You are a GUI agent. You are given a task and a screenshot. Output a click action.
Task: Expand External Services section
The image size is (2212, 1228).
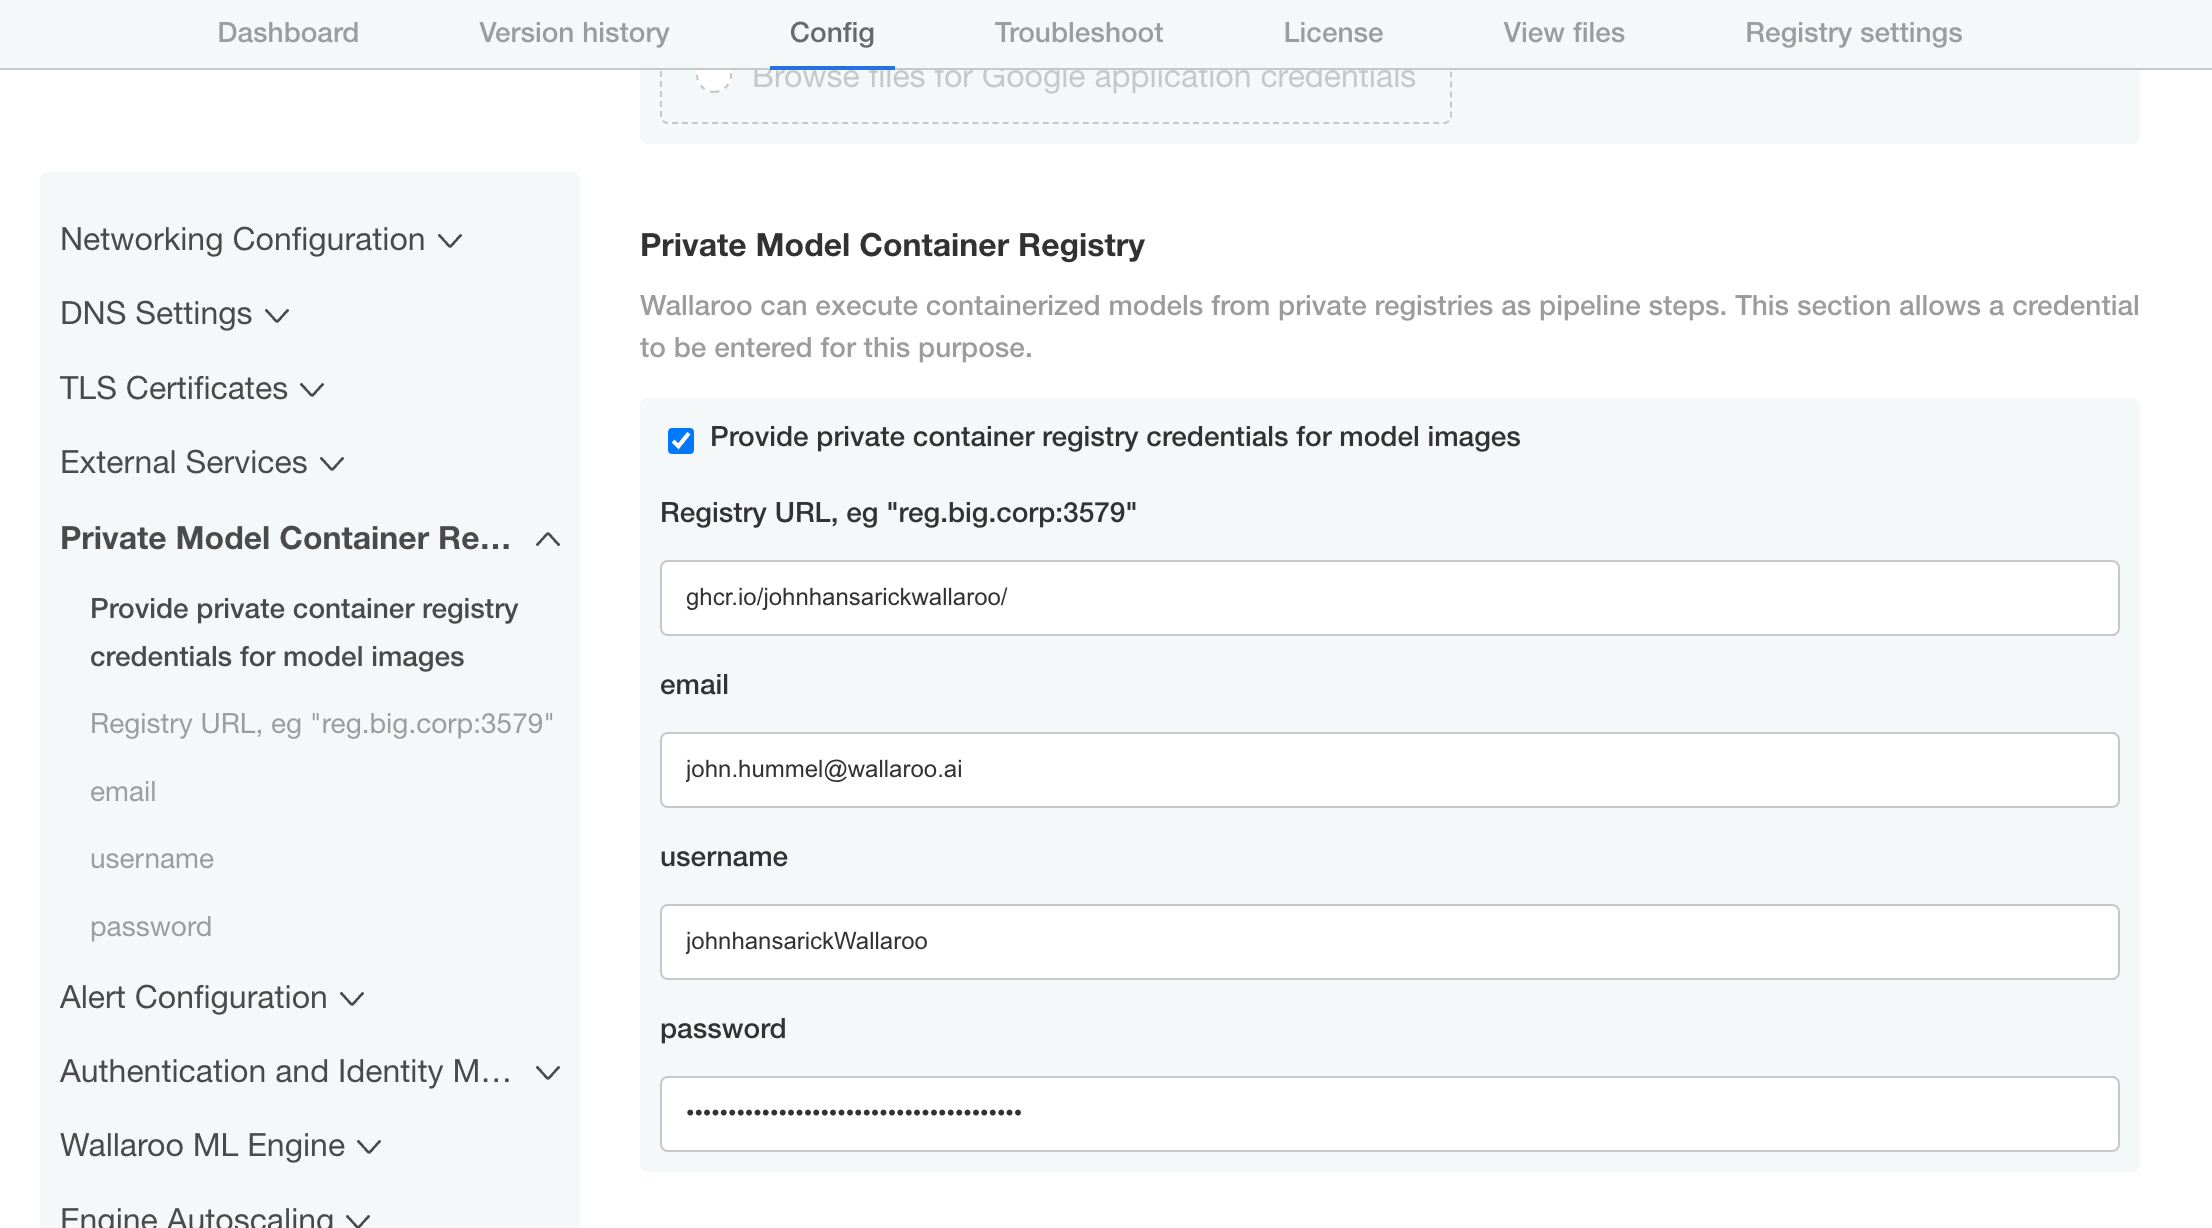pos(203,463)
